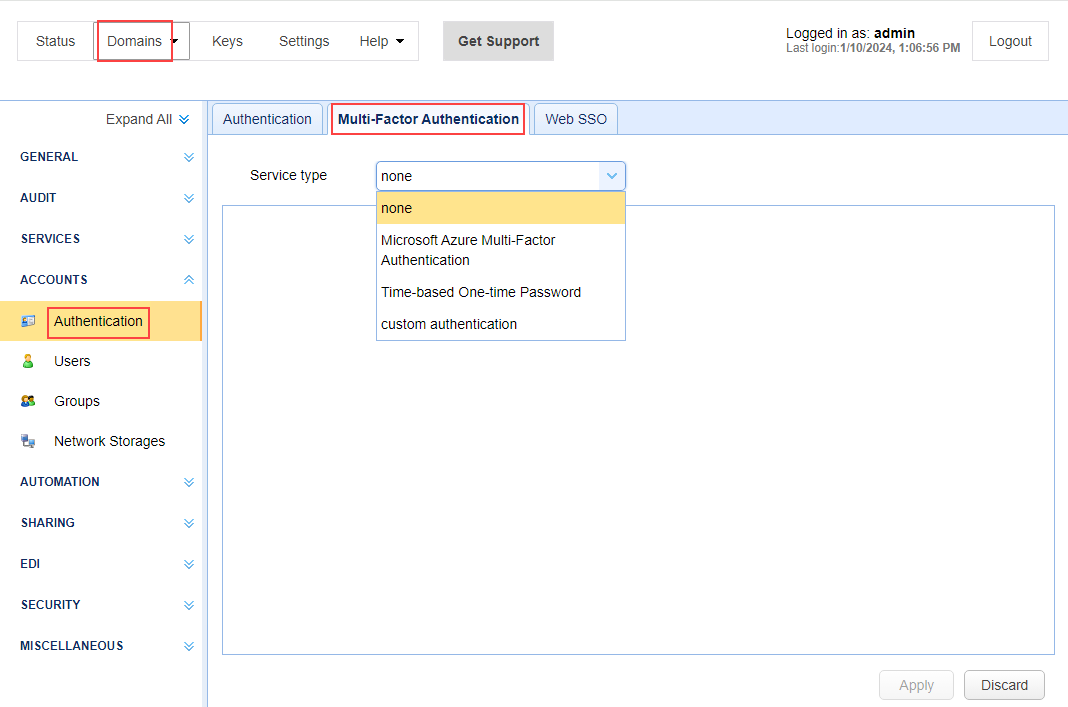Click the Discard button
Image resolution: width=1068 pixels, height=707 pixels.
click(1004, 685)
